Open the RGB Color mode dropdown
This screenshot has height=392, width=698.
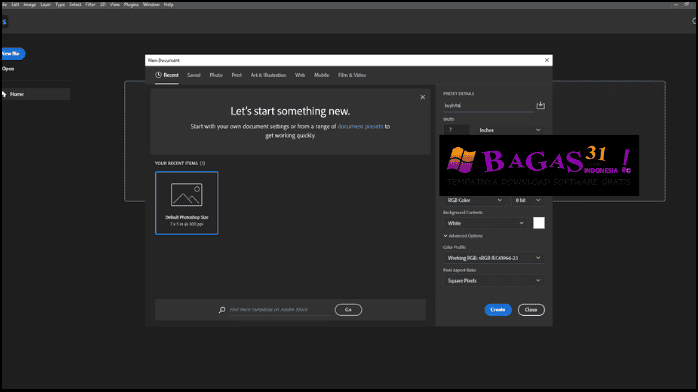(474, 200)
